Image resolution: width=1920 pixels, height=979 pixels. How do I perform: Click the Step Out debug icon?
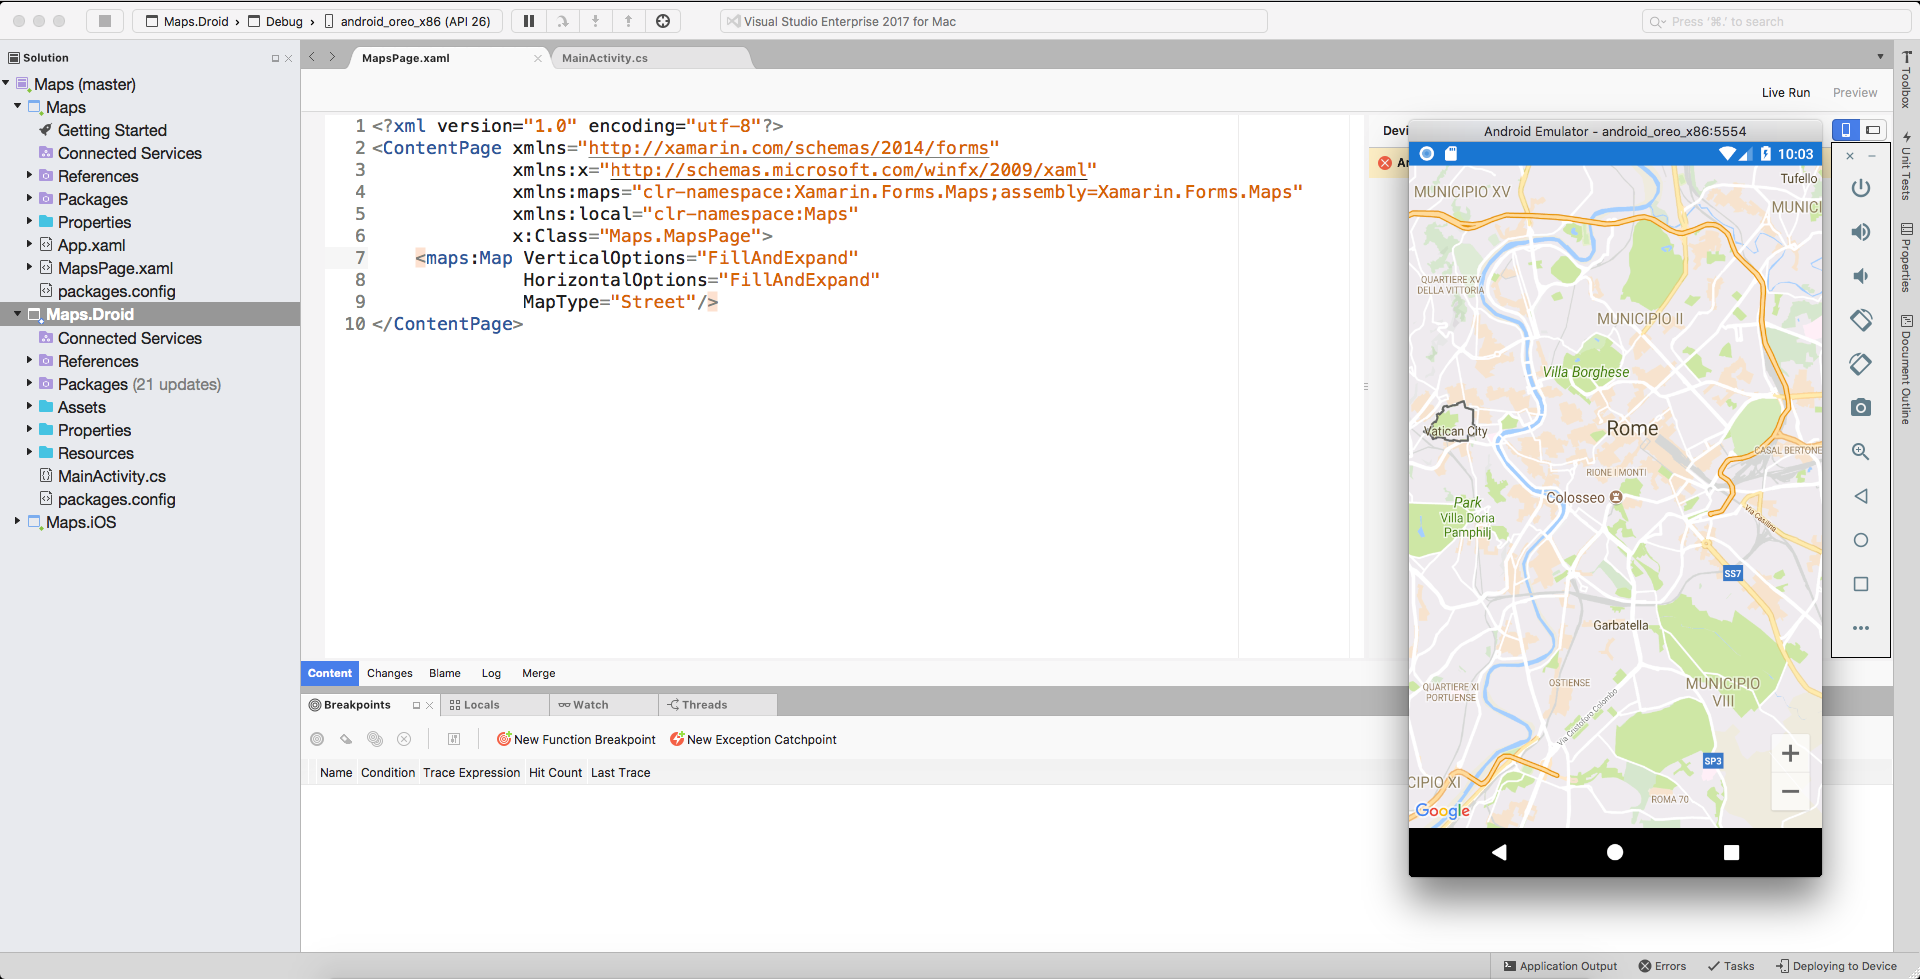628,21
